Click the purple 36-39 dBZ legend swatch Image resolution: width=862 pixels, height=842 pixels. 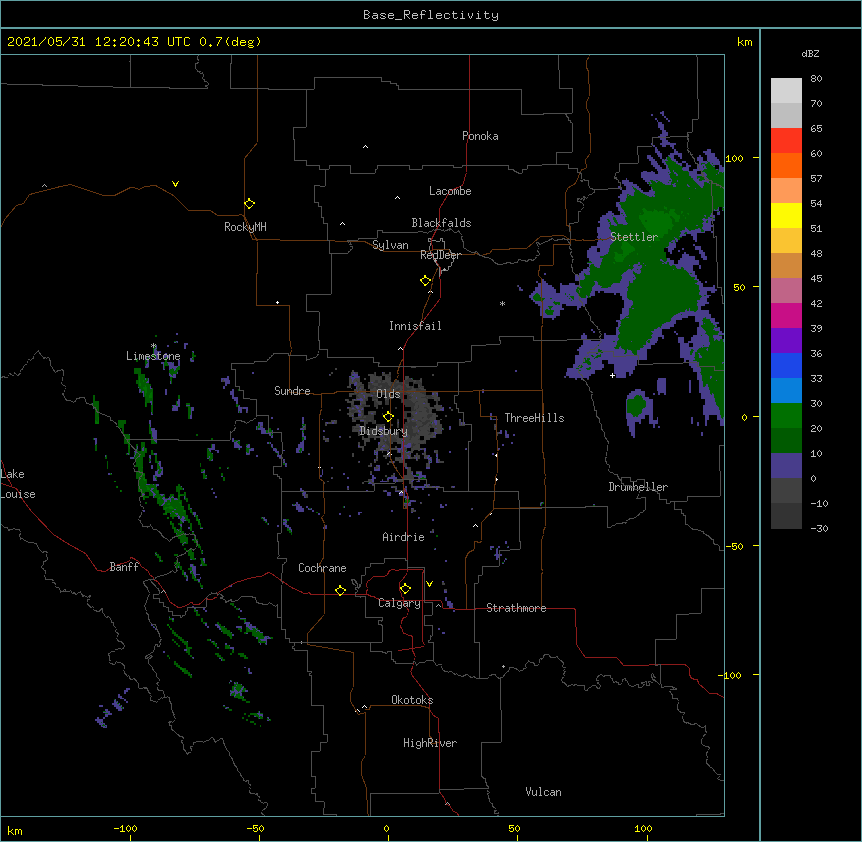(x=786, y=341)
